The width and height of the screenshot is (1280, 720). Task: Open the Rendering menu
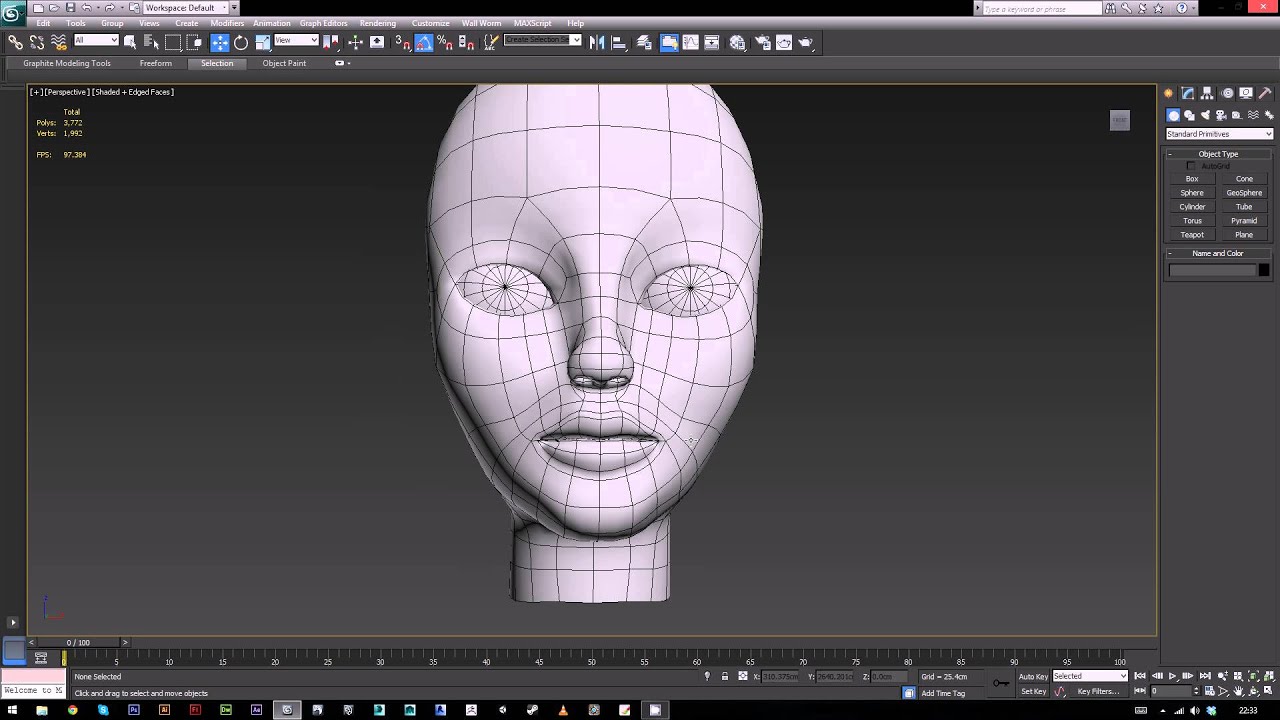point(378,23)
